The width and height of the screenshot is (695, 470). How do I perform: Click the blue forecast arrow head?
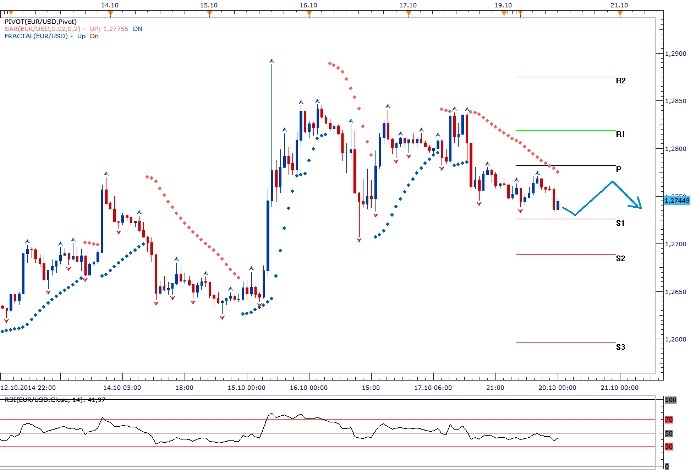(x=638, y=205)
